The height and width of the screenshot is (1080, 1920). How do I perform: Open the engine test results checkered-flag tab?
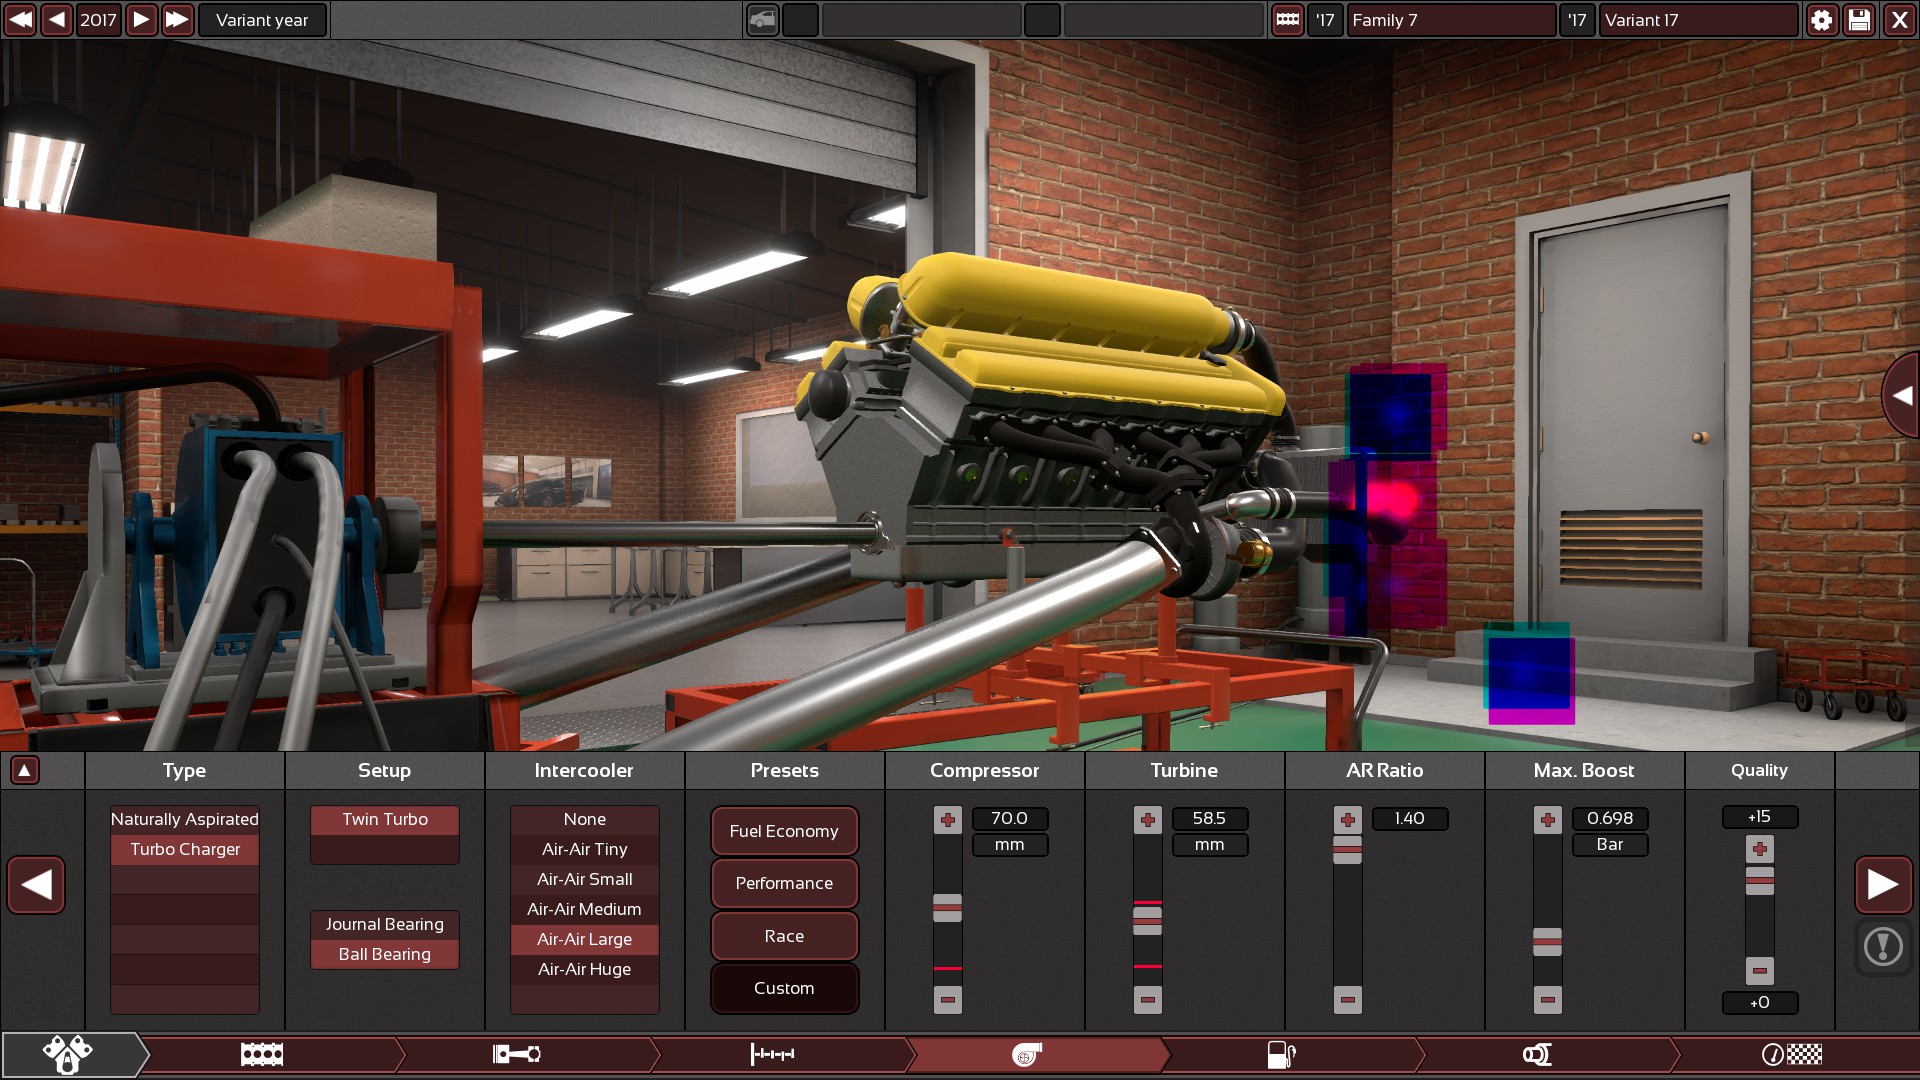point(1791,1054)
